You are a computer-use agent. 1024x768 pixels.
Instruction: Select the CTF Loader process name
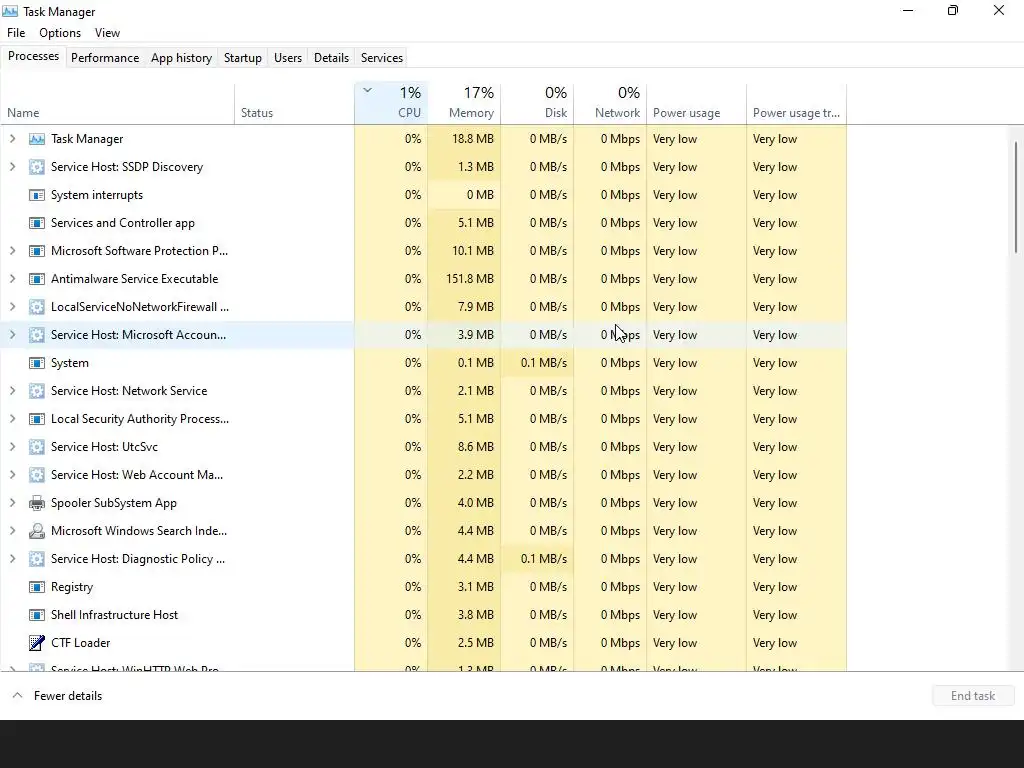(80, 643)
